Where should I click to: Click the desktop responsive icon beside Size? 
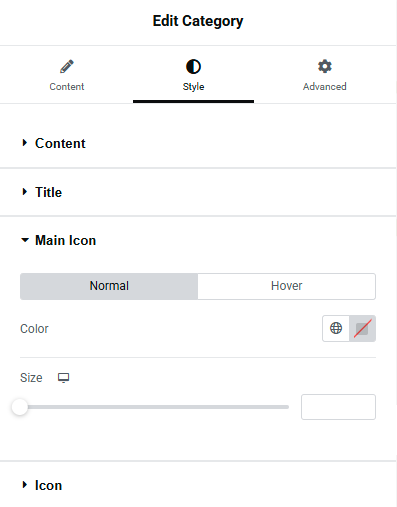pos(63,378)
